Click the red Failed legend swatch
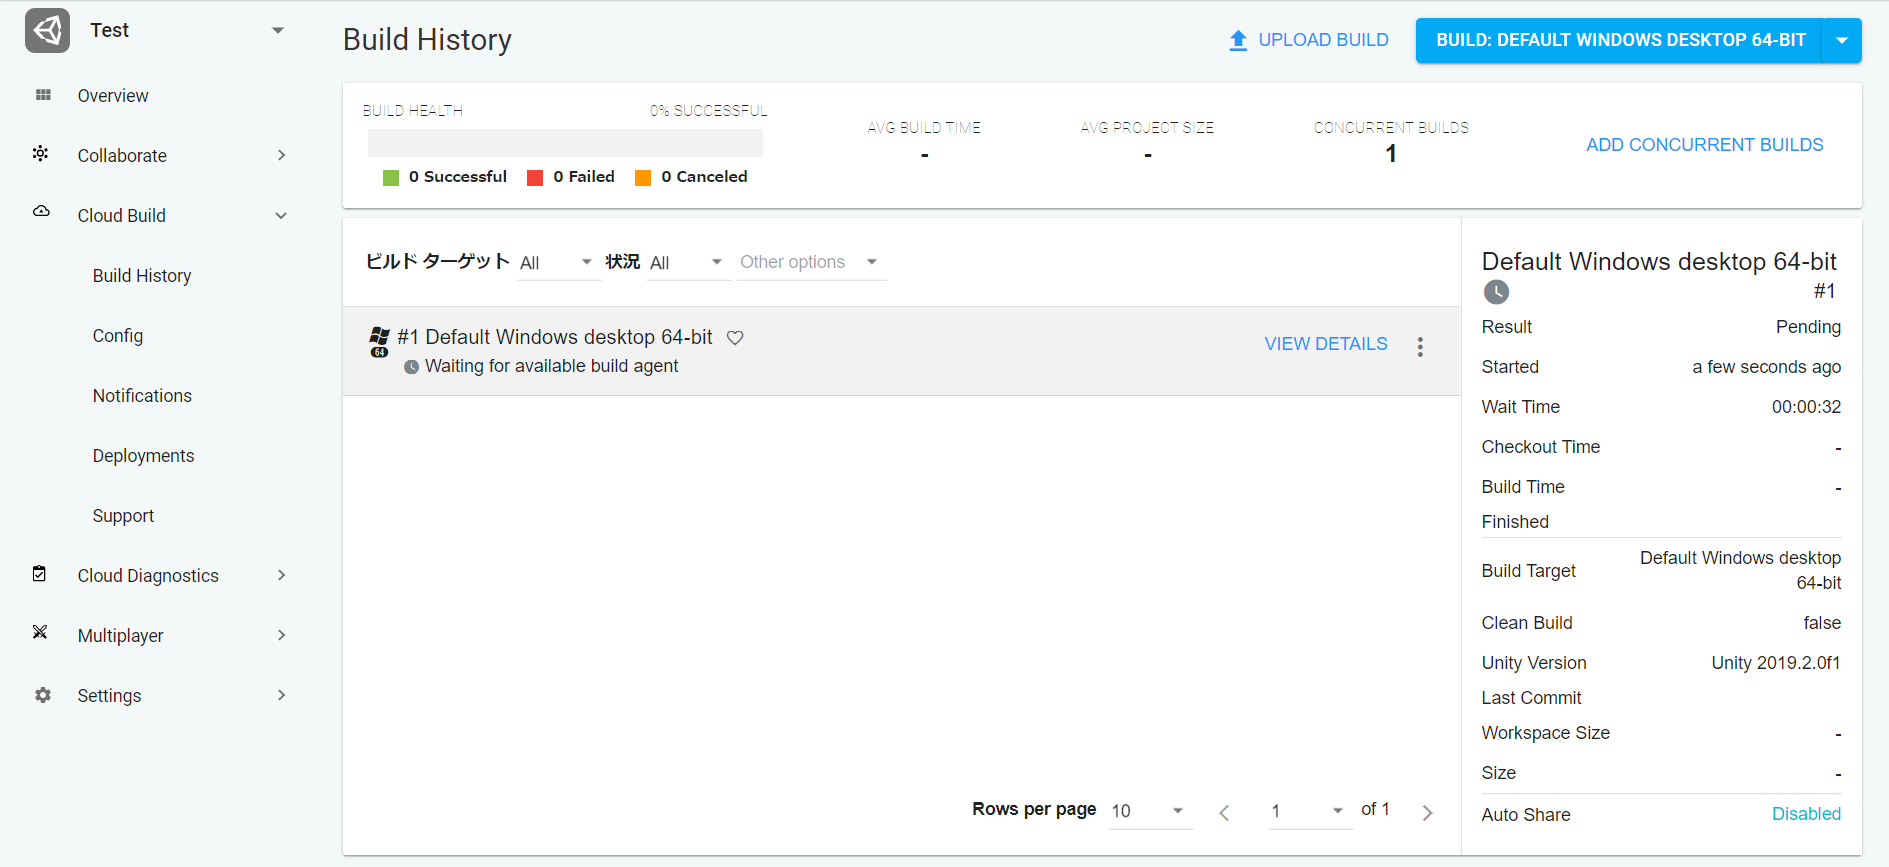The height and width of the screenshot is (867, 1889). coord(535,178)
